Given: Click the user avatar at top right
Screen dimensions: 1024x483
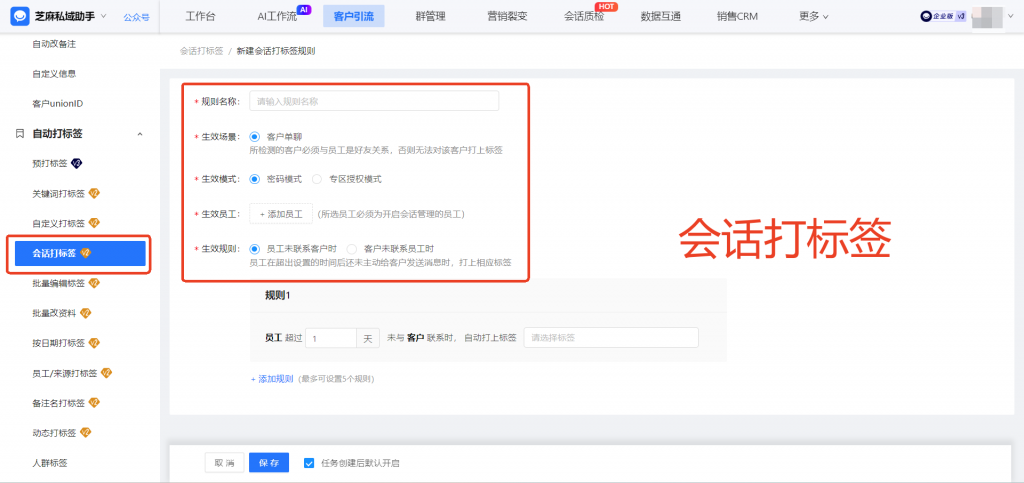Looking at the screenshot, I should point(987,17).
